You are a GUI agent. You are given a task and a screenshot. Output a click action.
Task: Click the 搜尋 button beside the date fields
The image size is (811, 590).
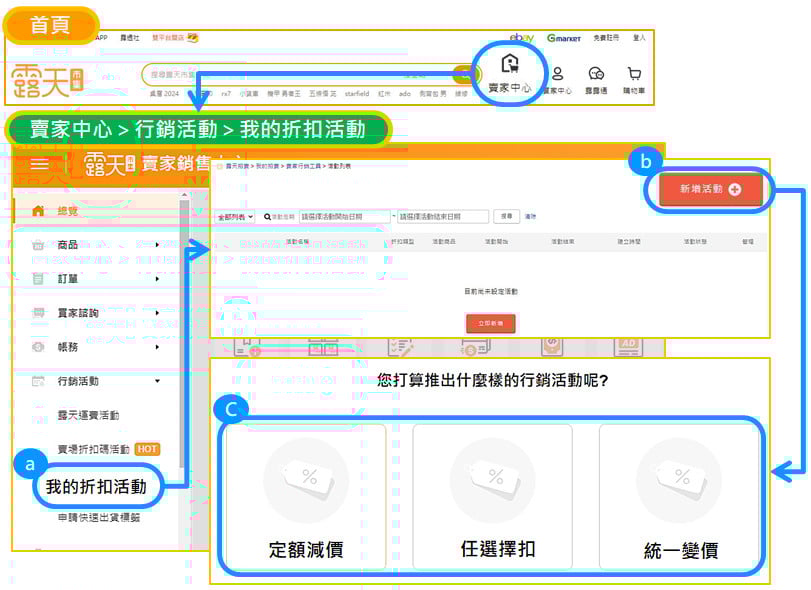[507, 216]
